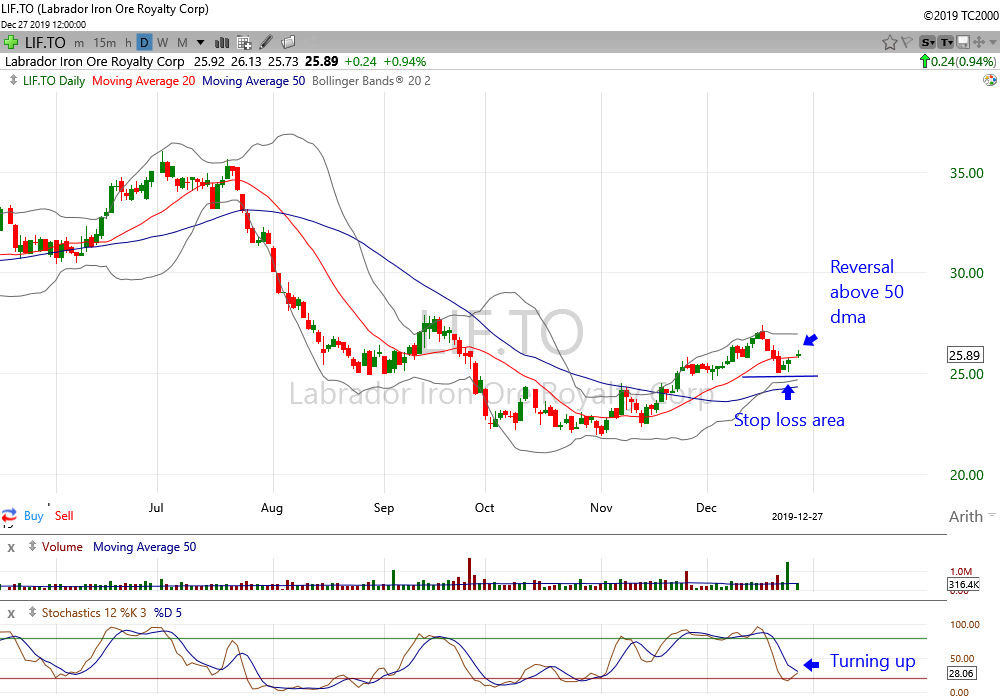This screenshot has height=700, width=1000.
Task: Click the 2019-12-27 date label
Action: click(x=797, y=516)
